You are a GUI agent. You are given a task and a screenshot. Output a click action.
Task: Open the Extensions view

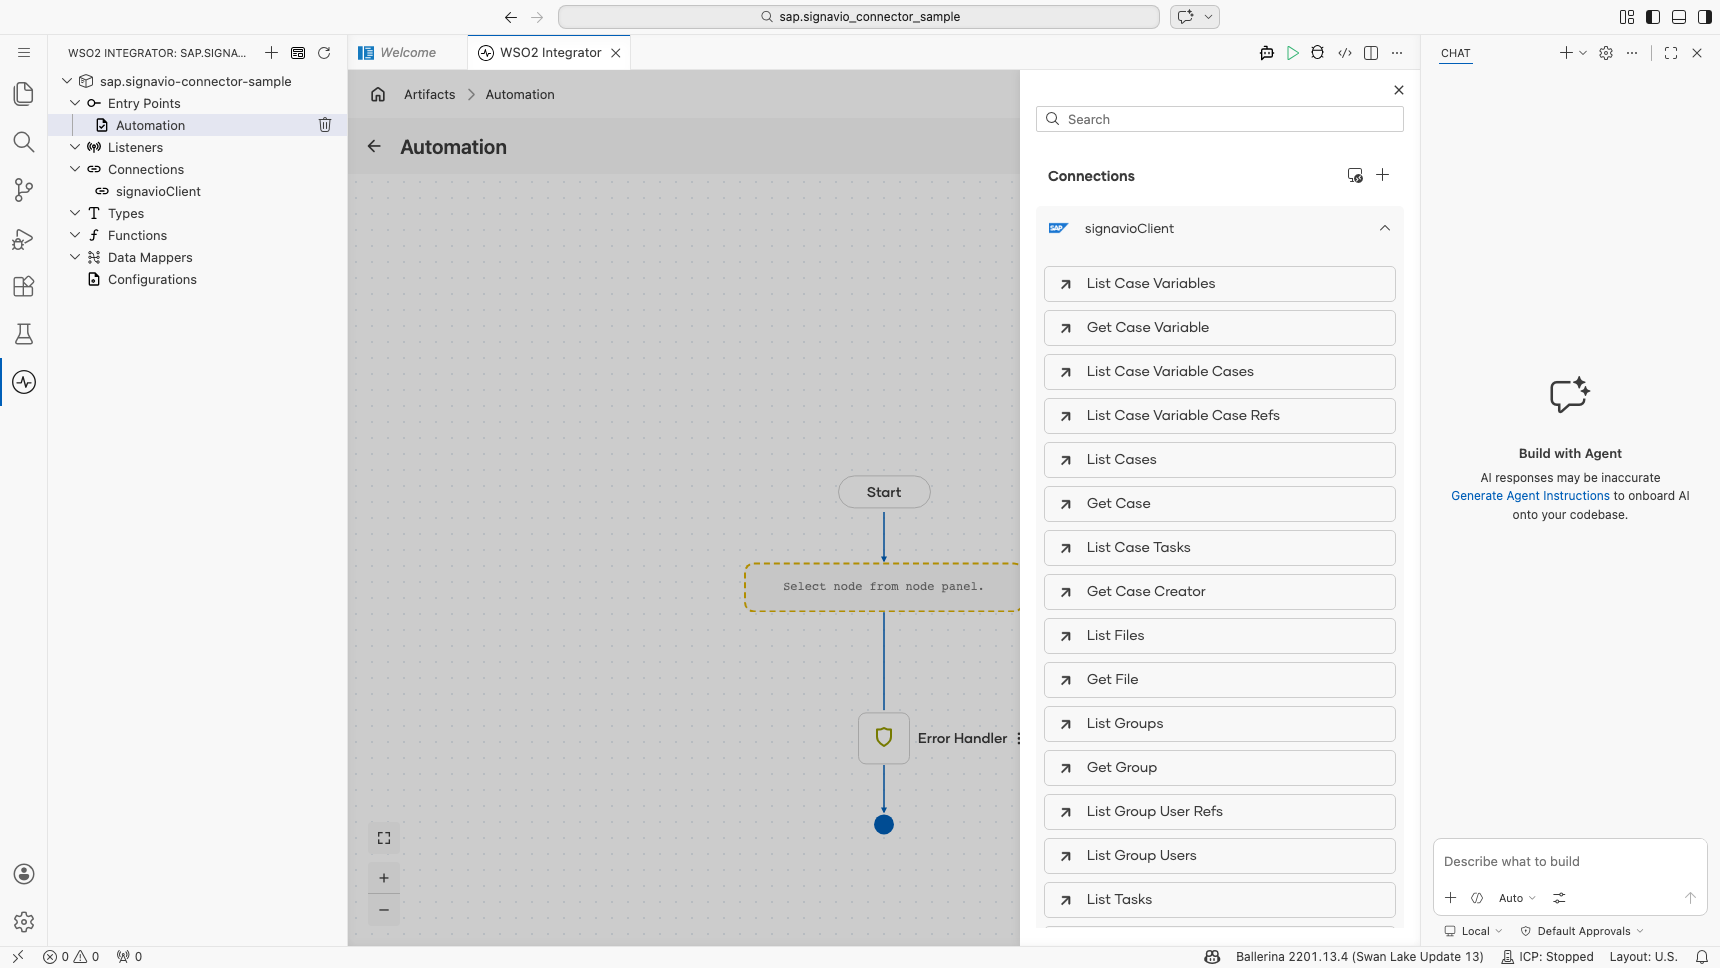point(24,286)
